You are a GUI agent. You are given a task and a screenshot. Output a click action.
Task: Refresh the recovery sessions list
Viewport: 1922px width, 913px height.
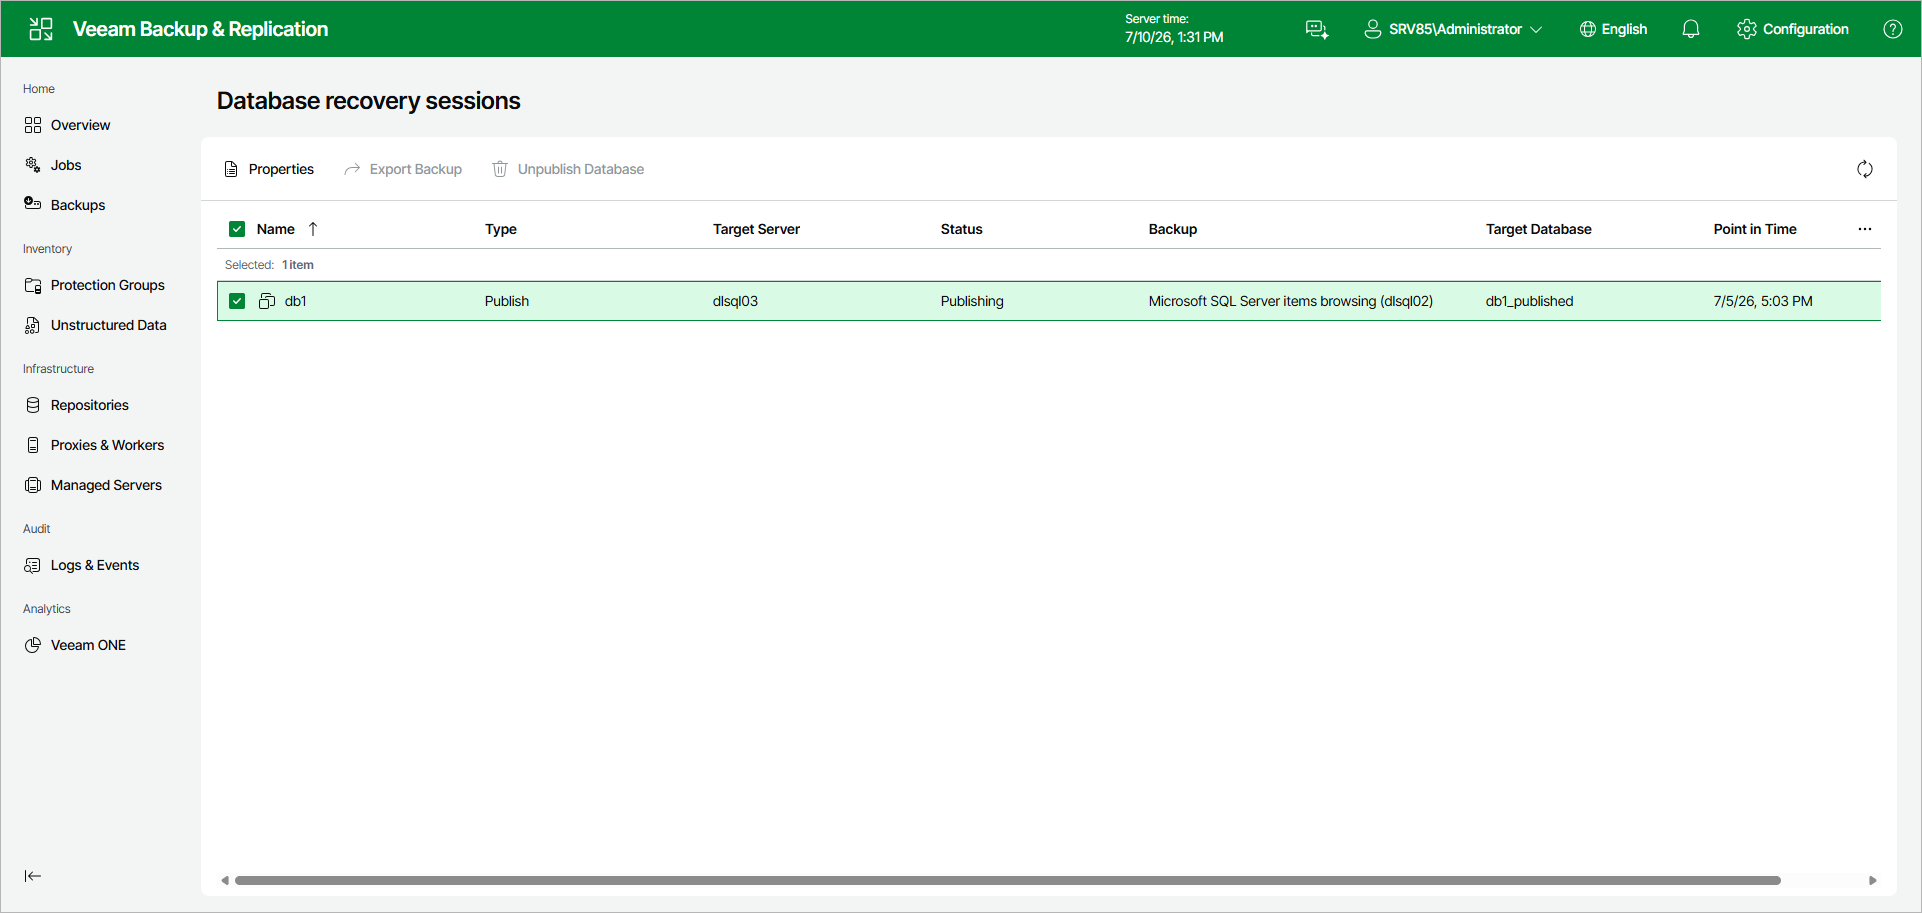click(1865, 169)
